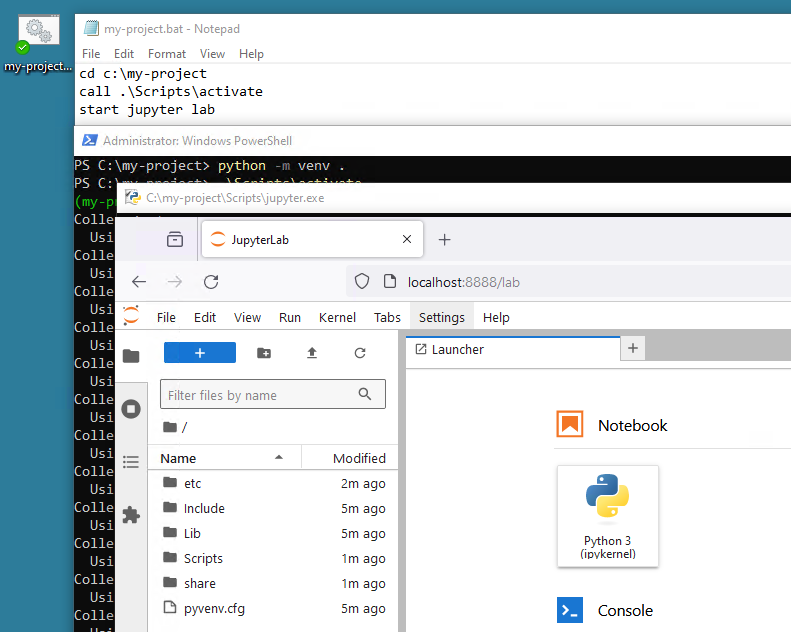Open Extension Manager puzzle icon
Viewport: 791px width, 632px height.
coord(131,515)
